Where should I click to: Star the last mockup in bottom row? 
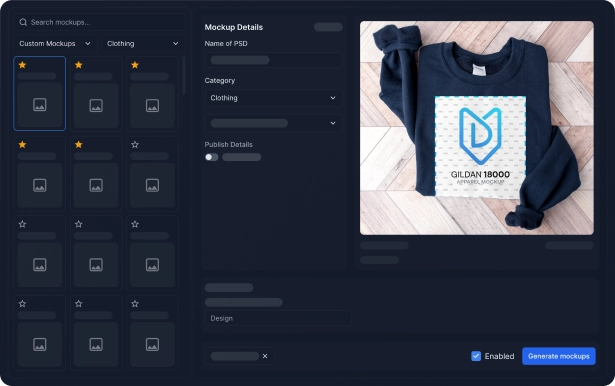point(135,304)
